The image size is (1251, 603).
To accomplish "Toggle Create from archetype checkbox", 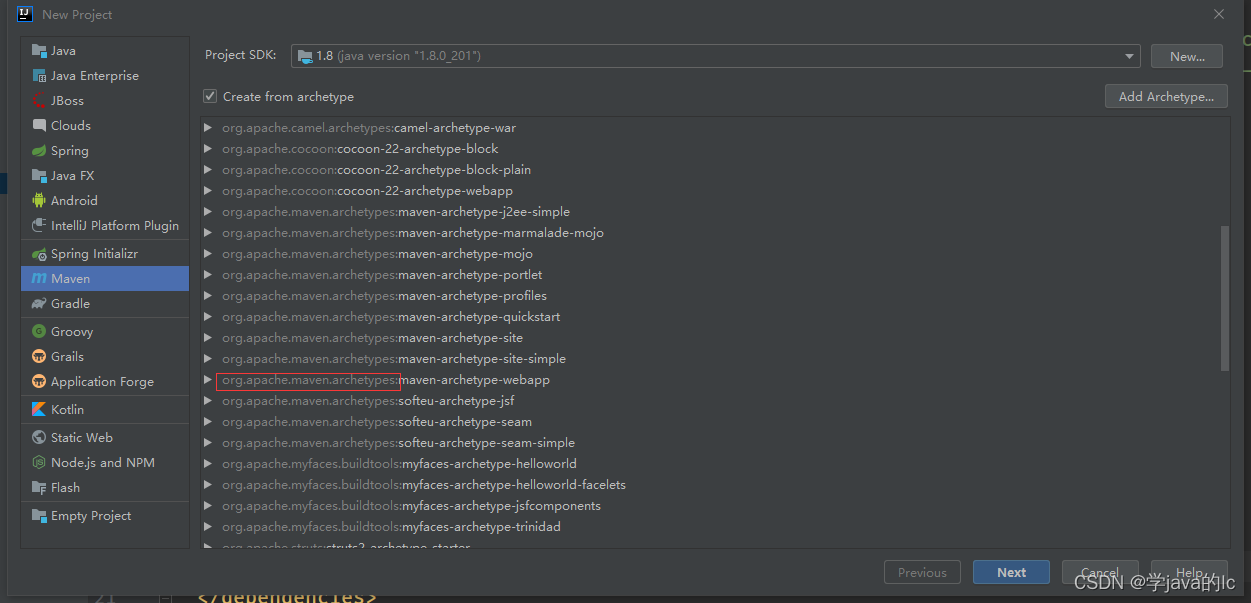I will coord(210,97).
